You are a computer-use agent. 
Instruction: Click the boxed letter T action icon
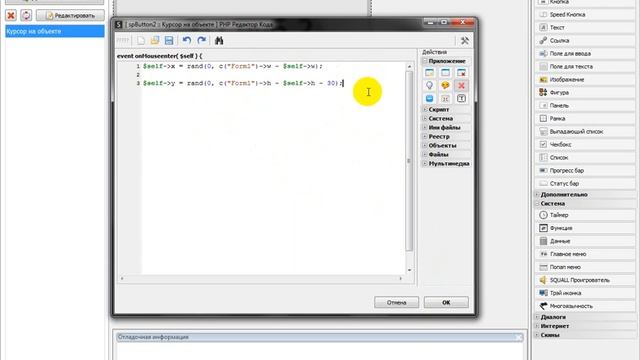coord(461,99)
